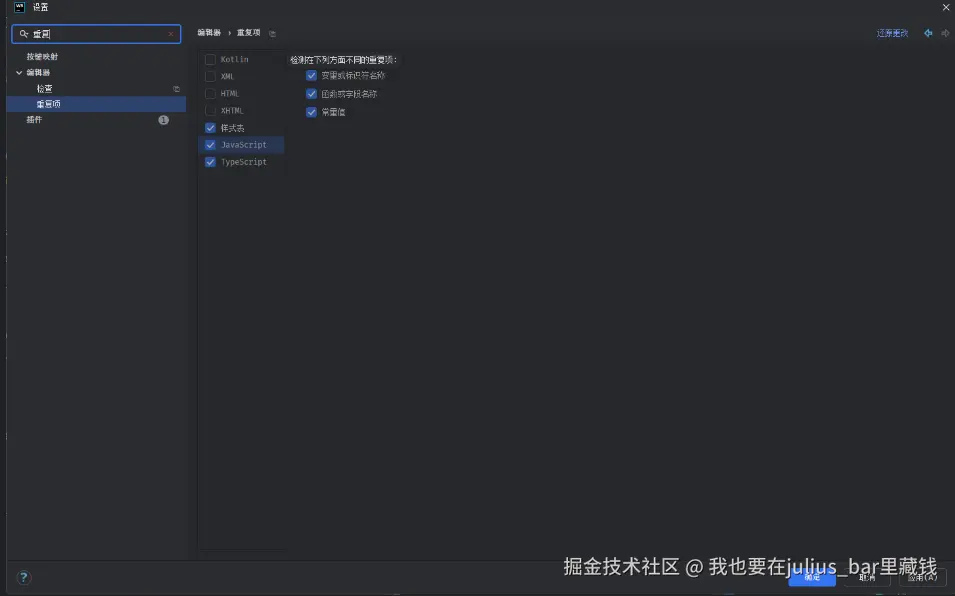Click the ① badge next to 插件
Screen dimensions: 955x596
(x=163, y=119)
